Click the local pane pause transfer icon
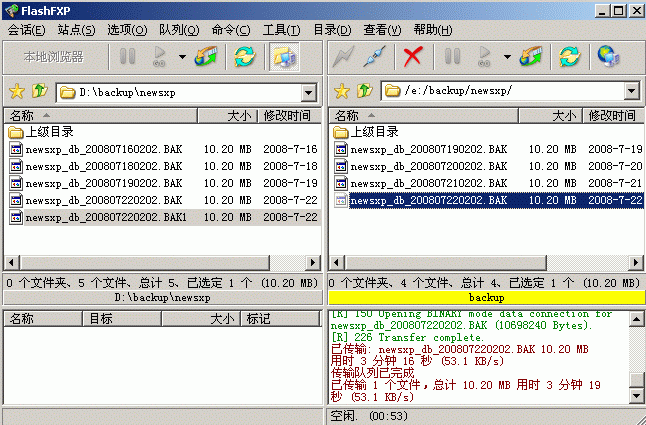Image resolution: width=646 pixels, height=425 pixels. [x=127, y=56]
